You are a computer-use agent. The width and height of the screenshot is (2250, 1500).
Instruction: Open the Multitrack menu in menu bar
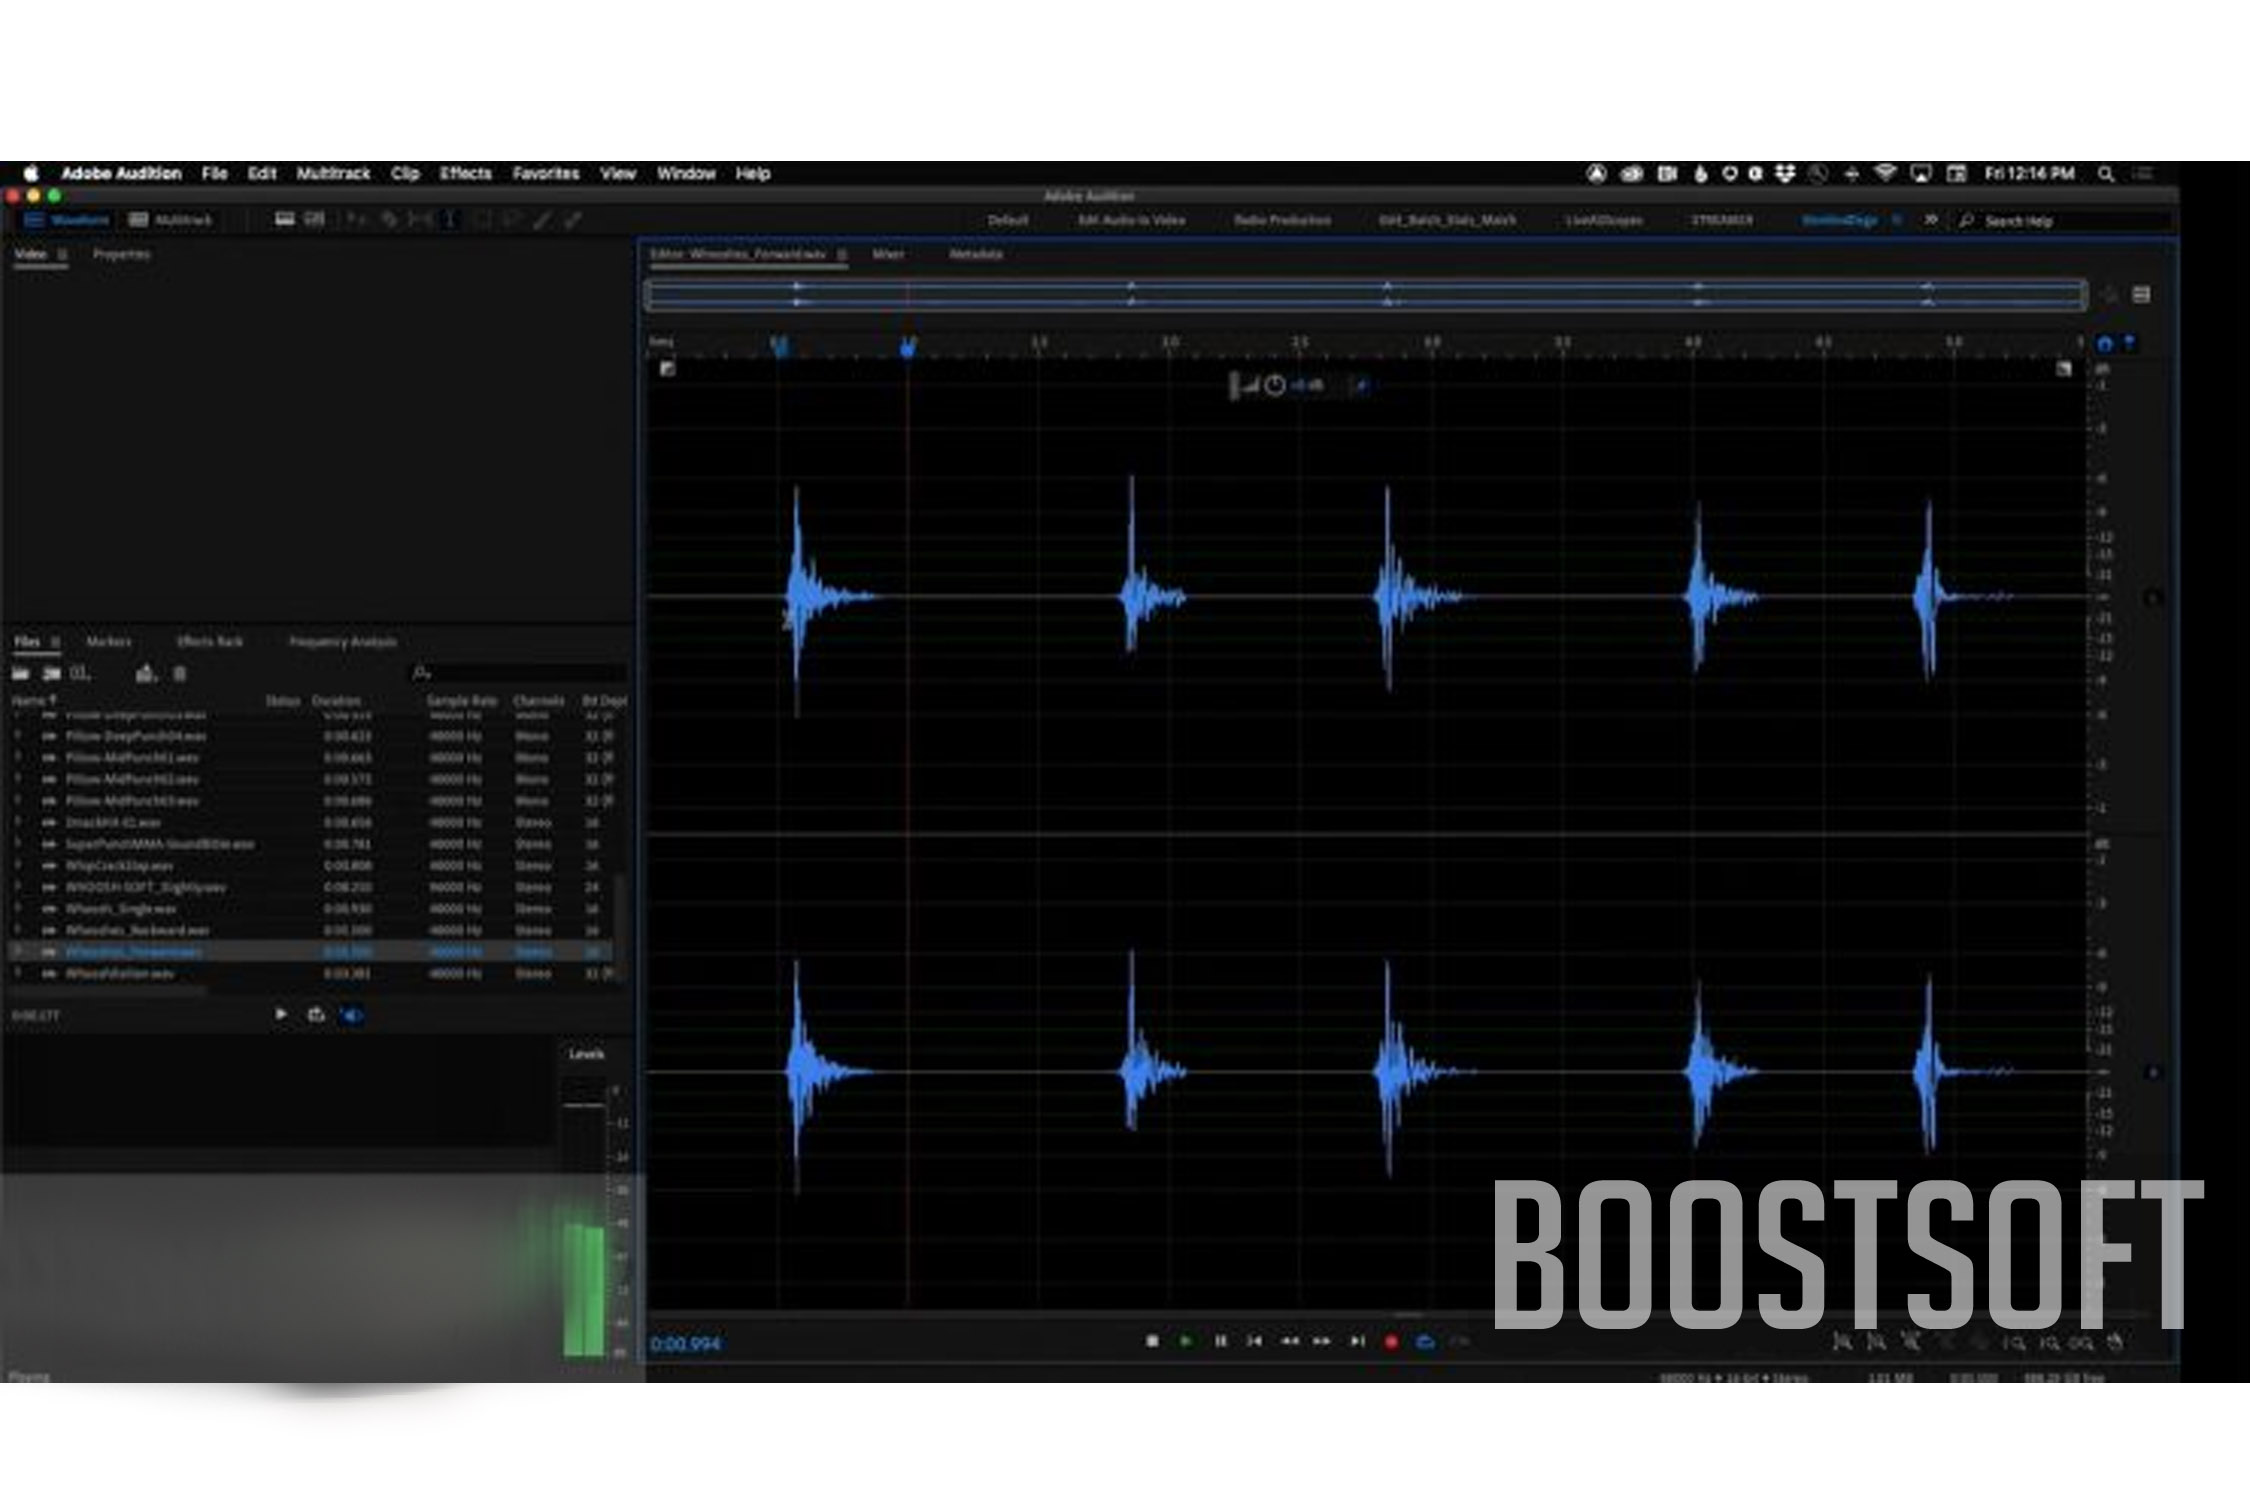point(333,173)
